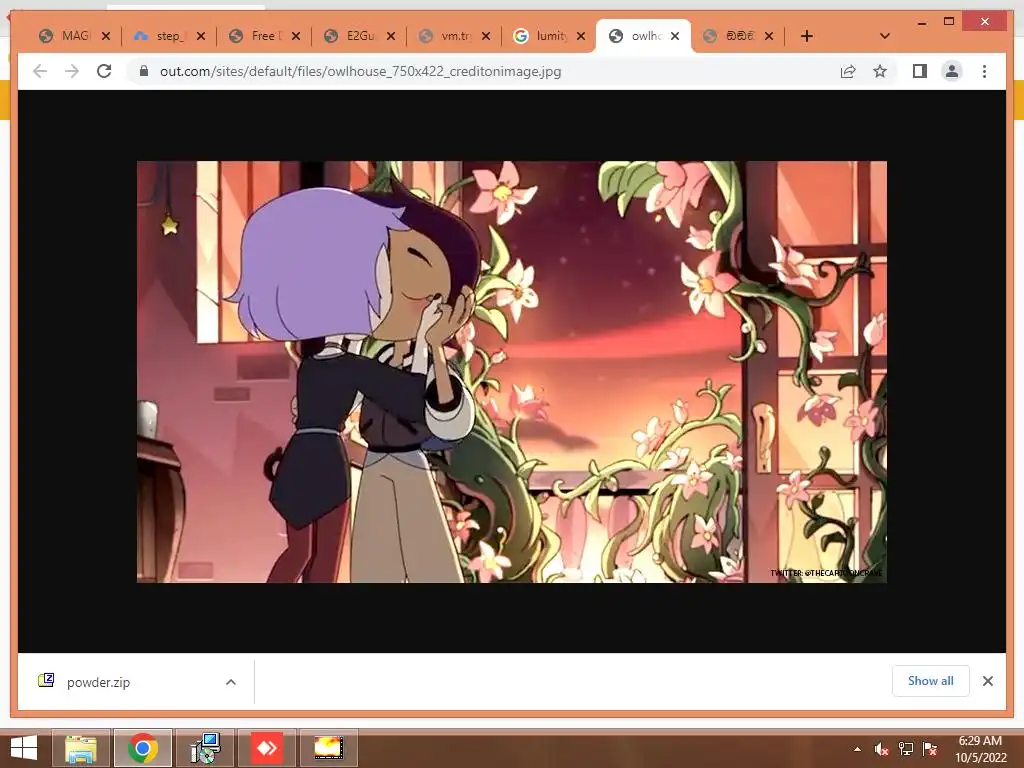
Task: Open the image viewer taskbar app
Action: [328, 748]
